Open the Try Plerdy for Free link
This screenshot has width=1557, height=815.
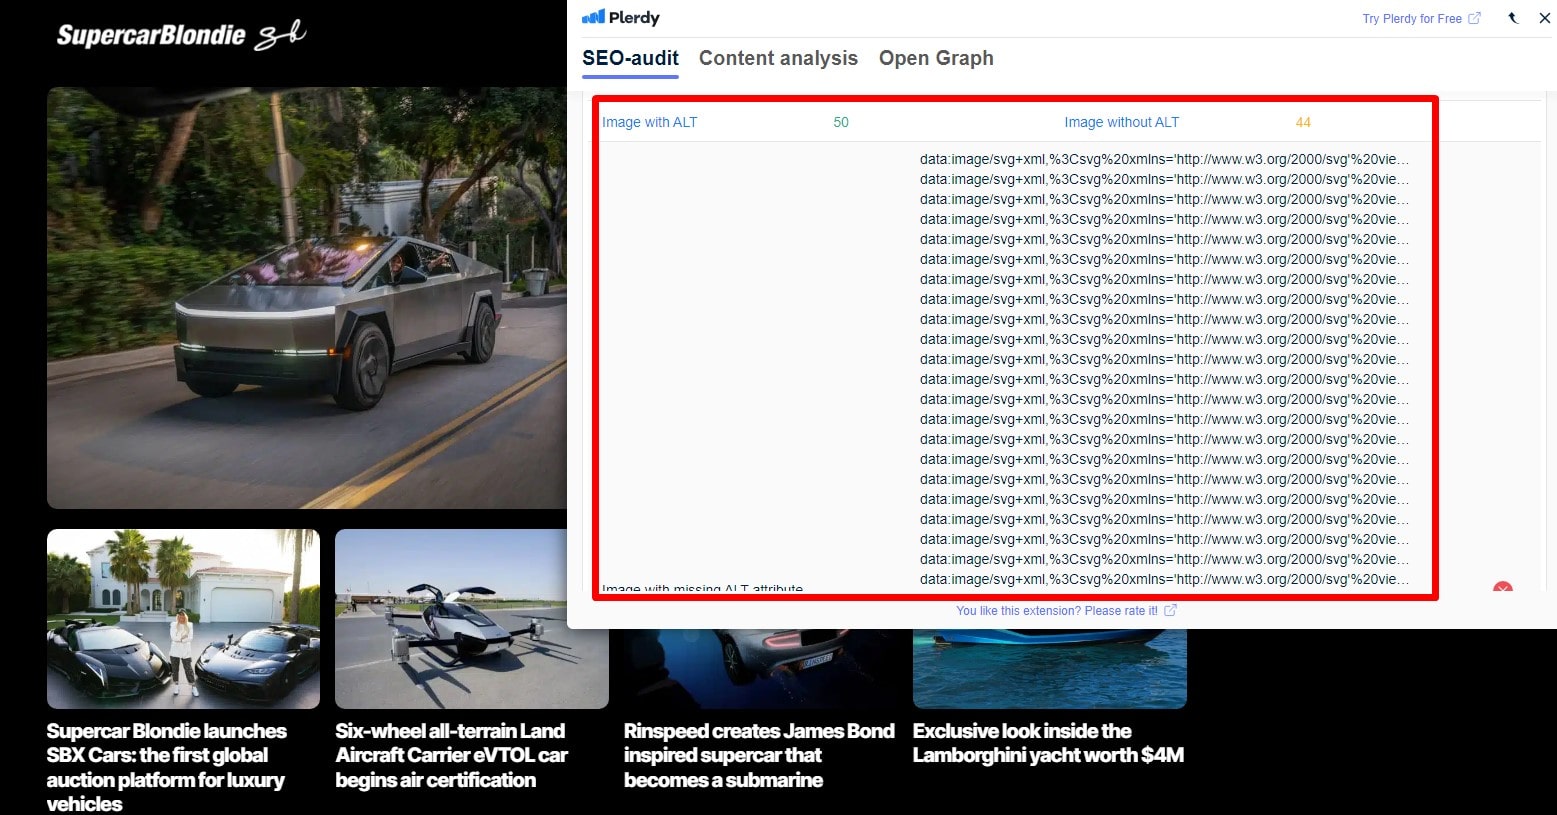pyautogui.click(x=1412, y=19)
